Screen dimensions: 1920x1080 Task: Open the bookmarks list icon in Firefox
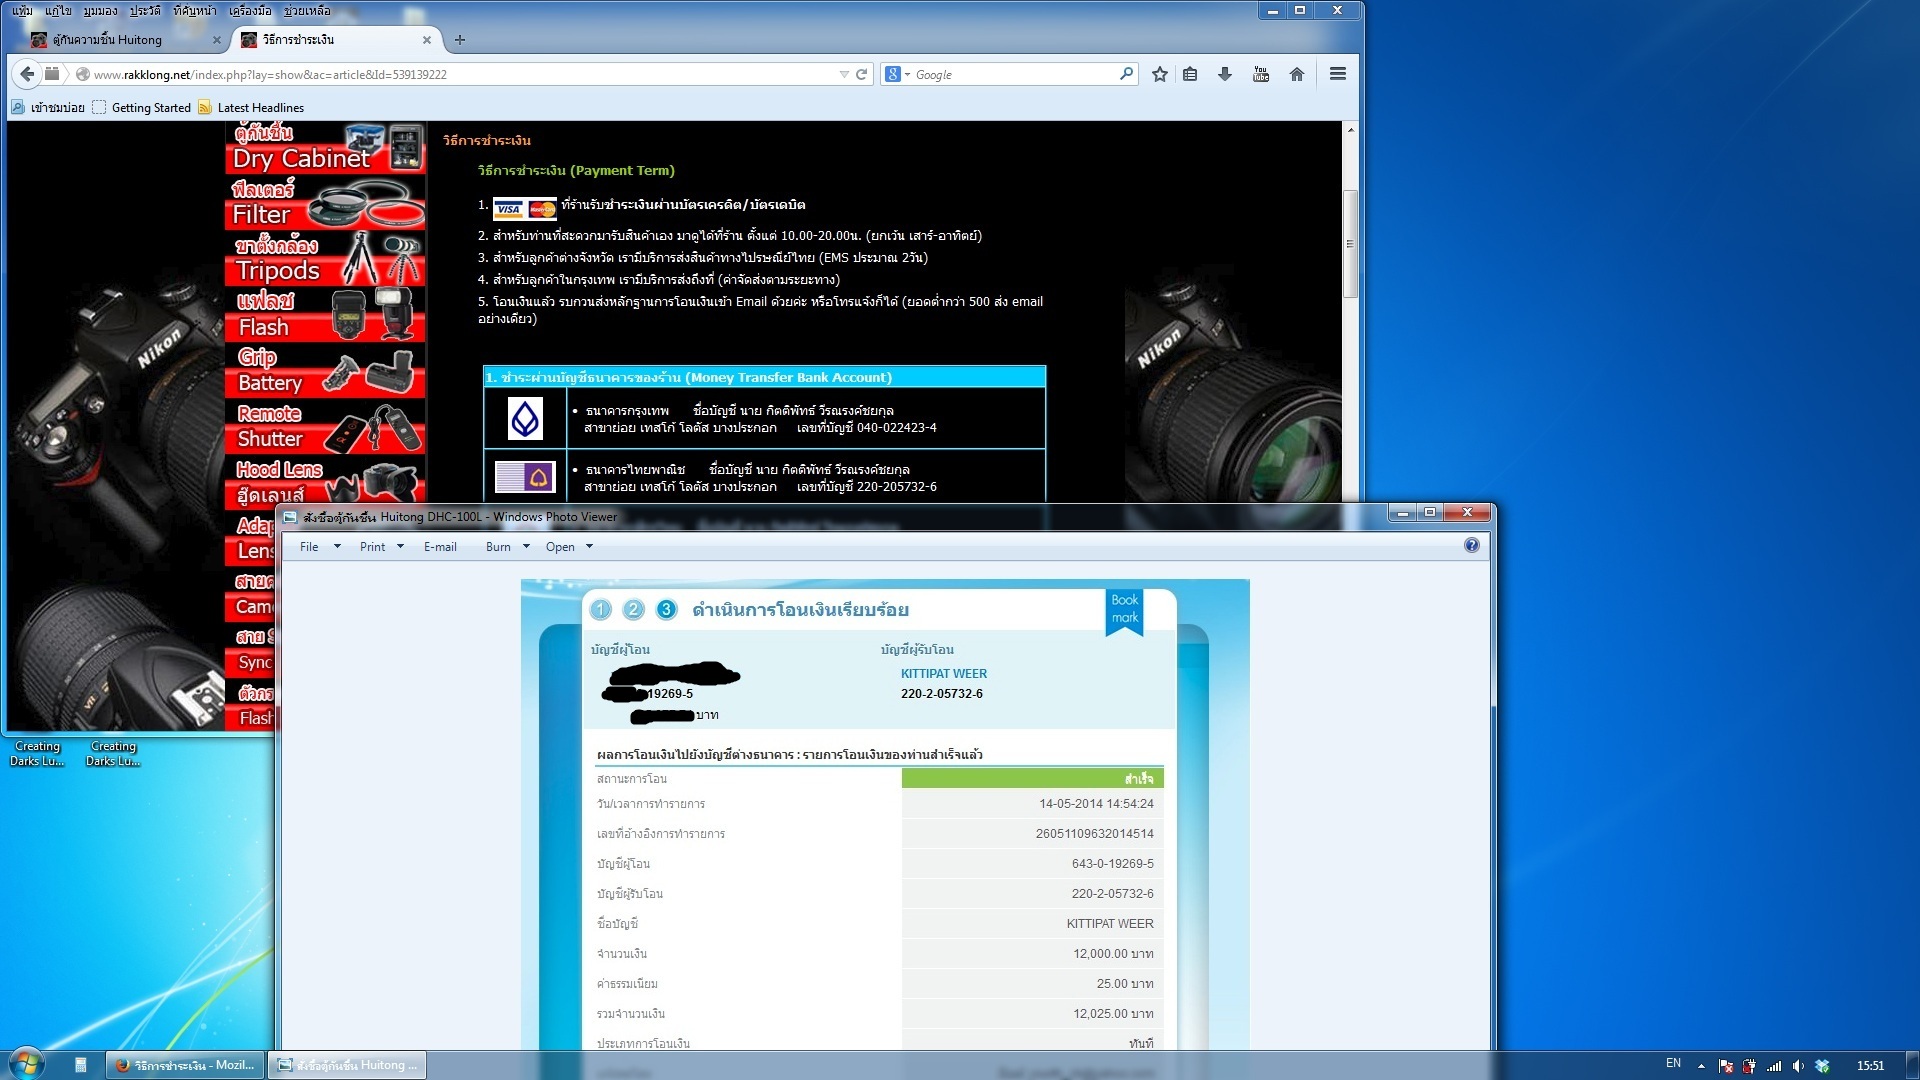1190,74
